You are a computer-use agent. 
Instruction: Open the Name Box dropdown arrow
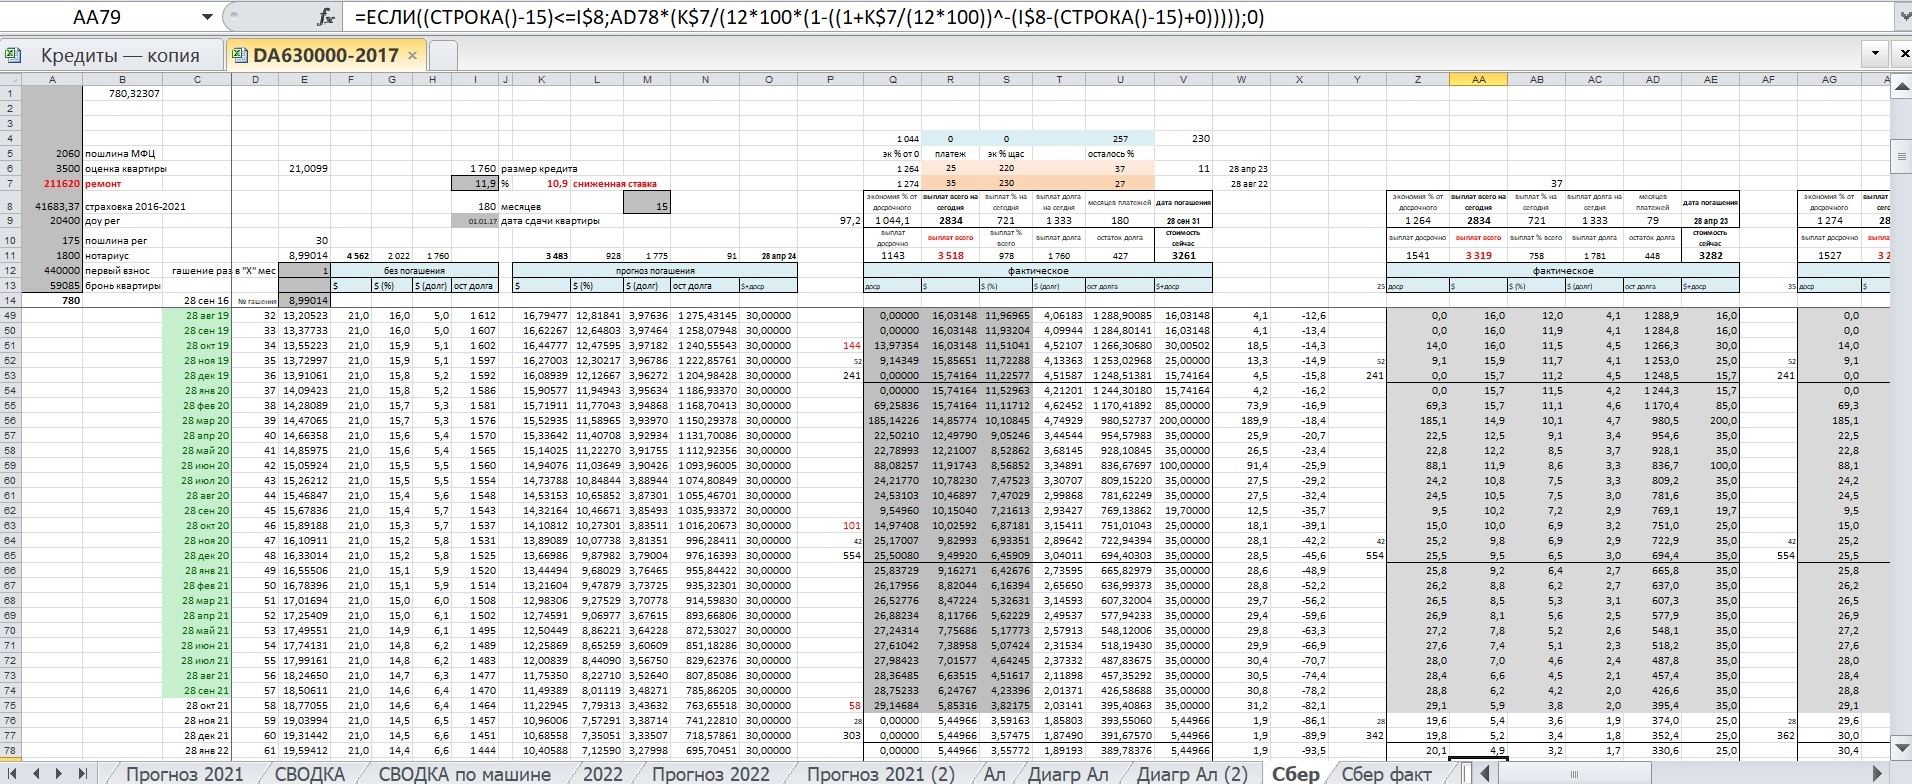(207, 18)
